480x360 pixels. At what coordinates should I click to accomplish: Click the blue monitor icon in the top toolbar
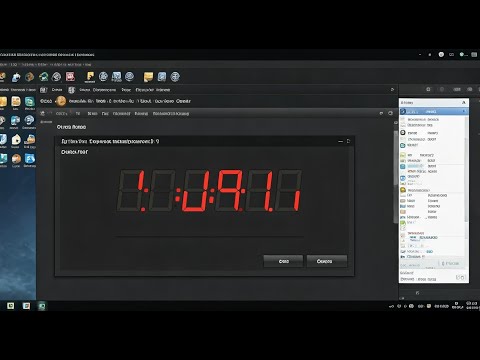coord(116,77)
